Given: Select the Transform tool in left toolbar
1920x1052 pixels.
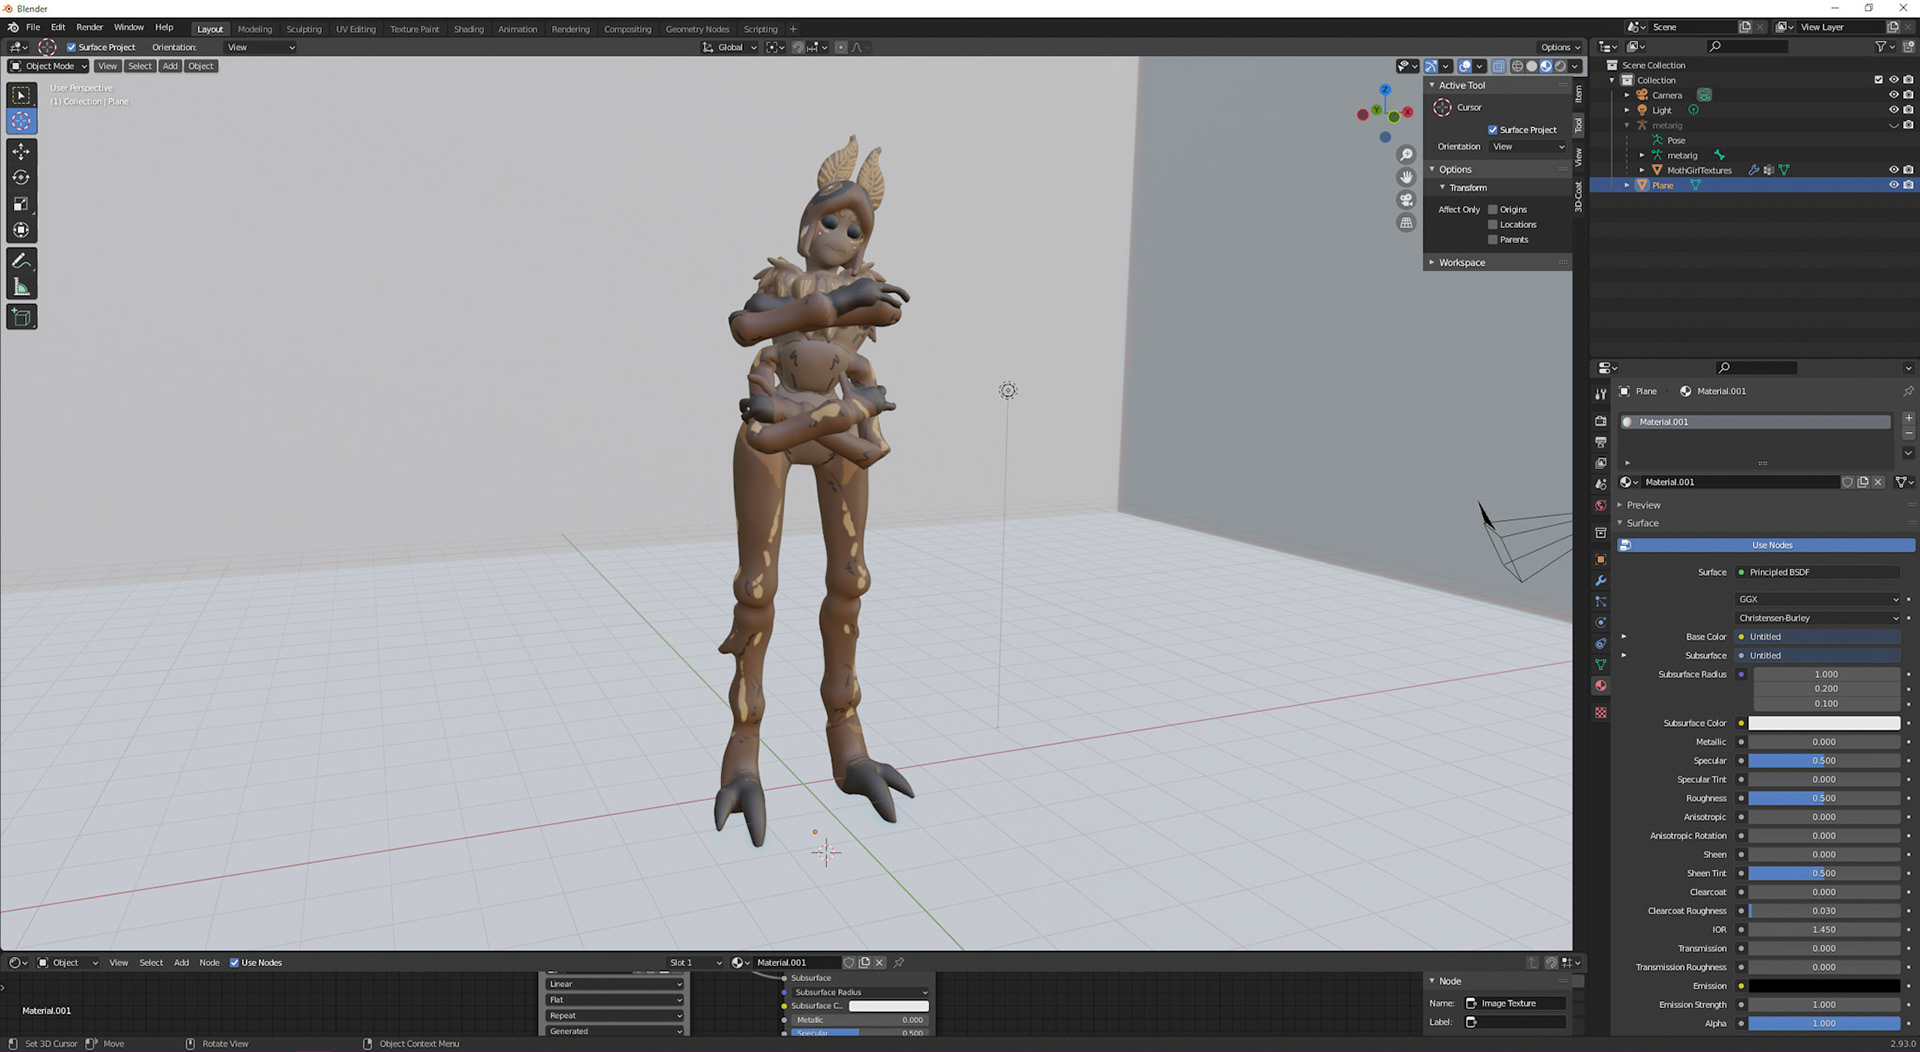Looking at the screenshot, I should click(x=21, y=230).
